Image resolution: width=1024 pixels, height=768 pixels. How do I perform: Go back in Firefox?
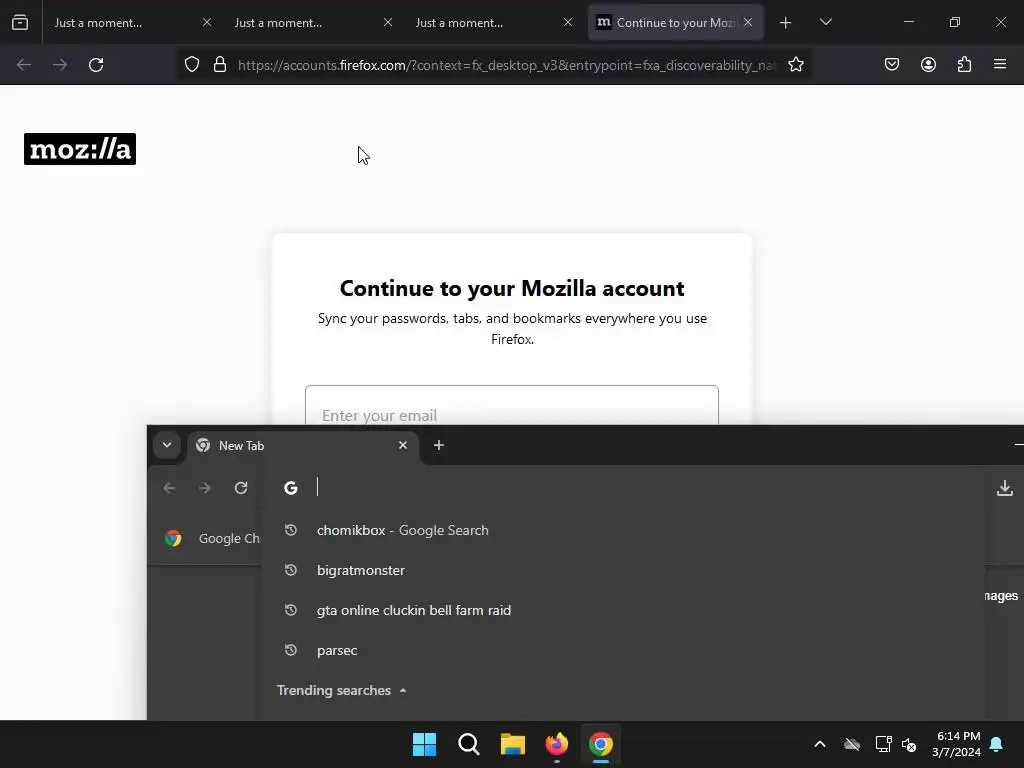(x=24, y=65)
